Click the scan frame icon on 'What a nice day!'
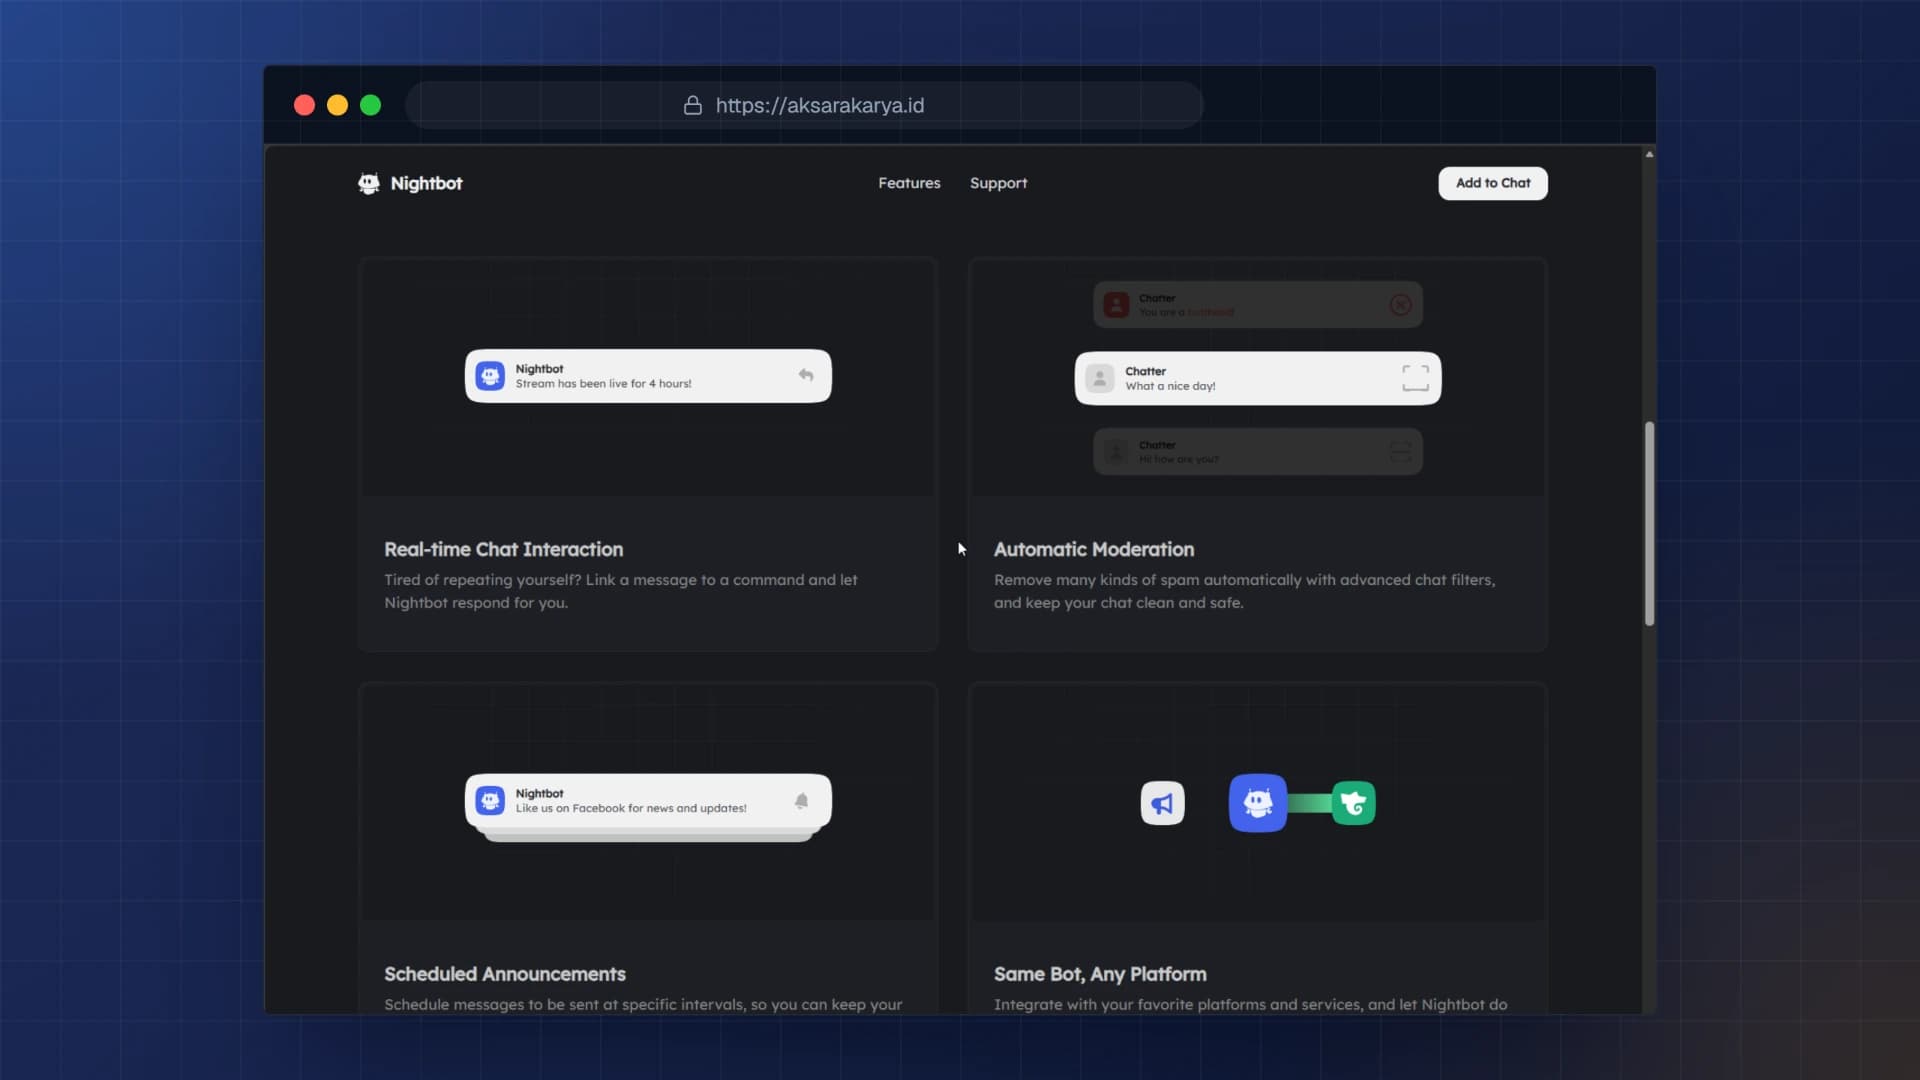Viewport: 1920px width, 1080px height. [x=1415, y=378]
